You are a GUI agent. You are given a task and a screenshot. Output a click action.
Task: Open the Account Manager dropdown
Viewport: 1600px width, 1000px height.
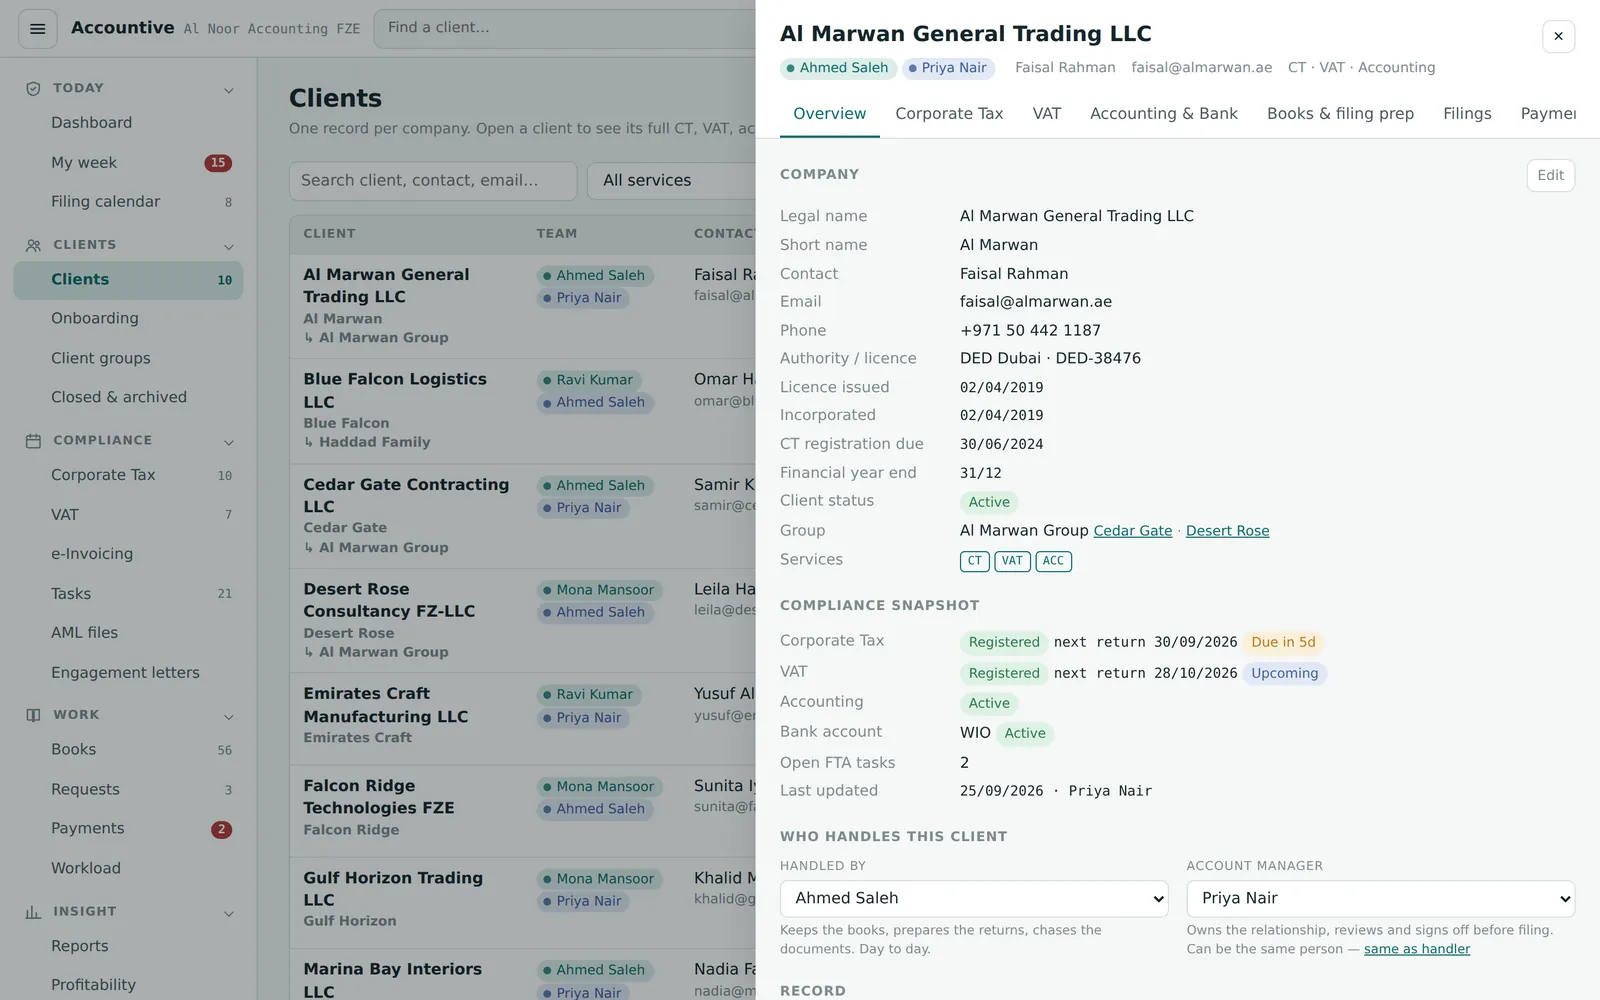pos(1380,898)
